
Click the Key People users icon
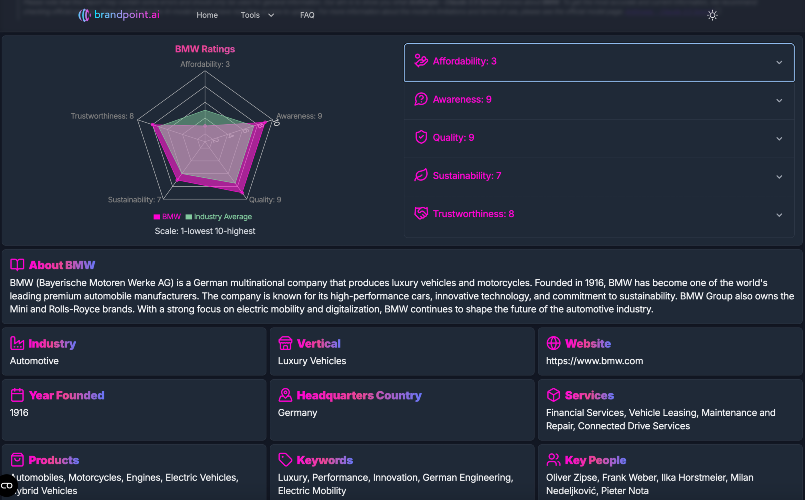pyautogui.click(x=553, y=459)
